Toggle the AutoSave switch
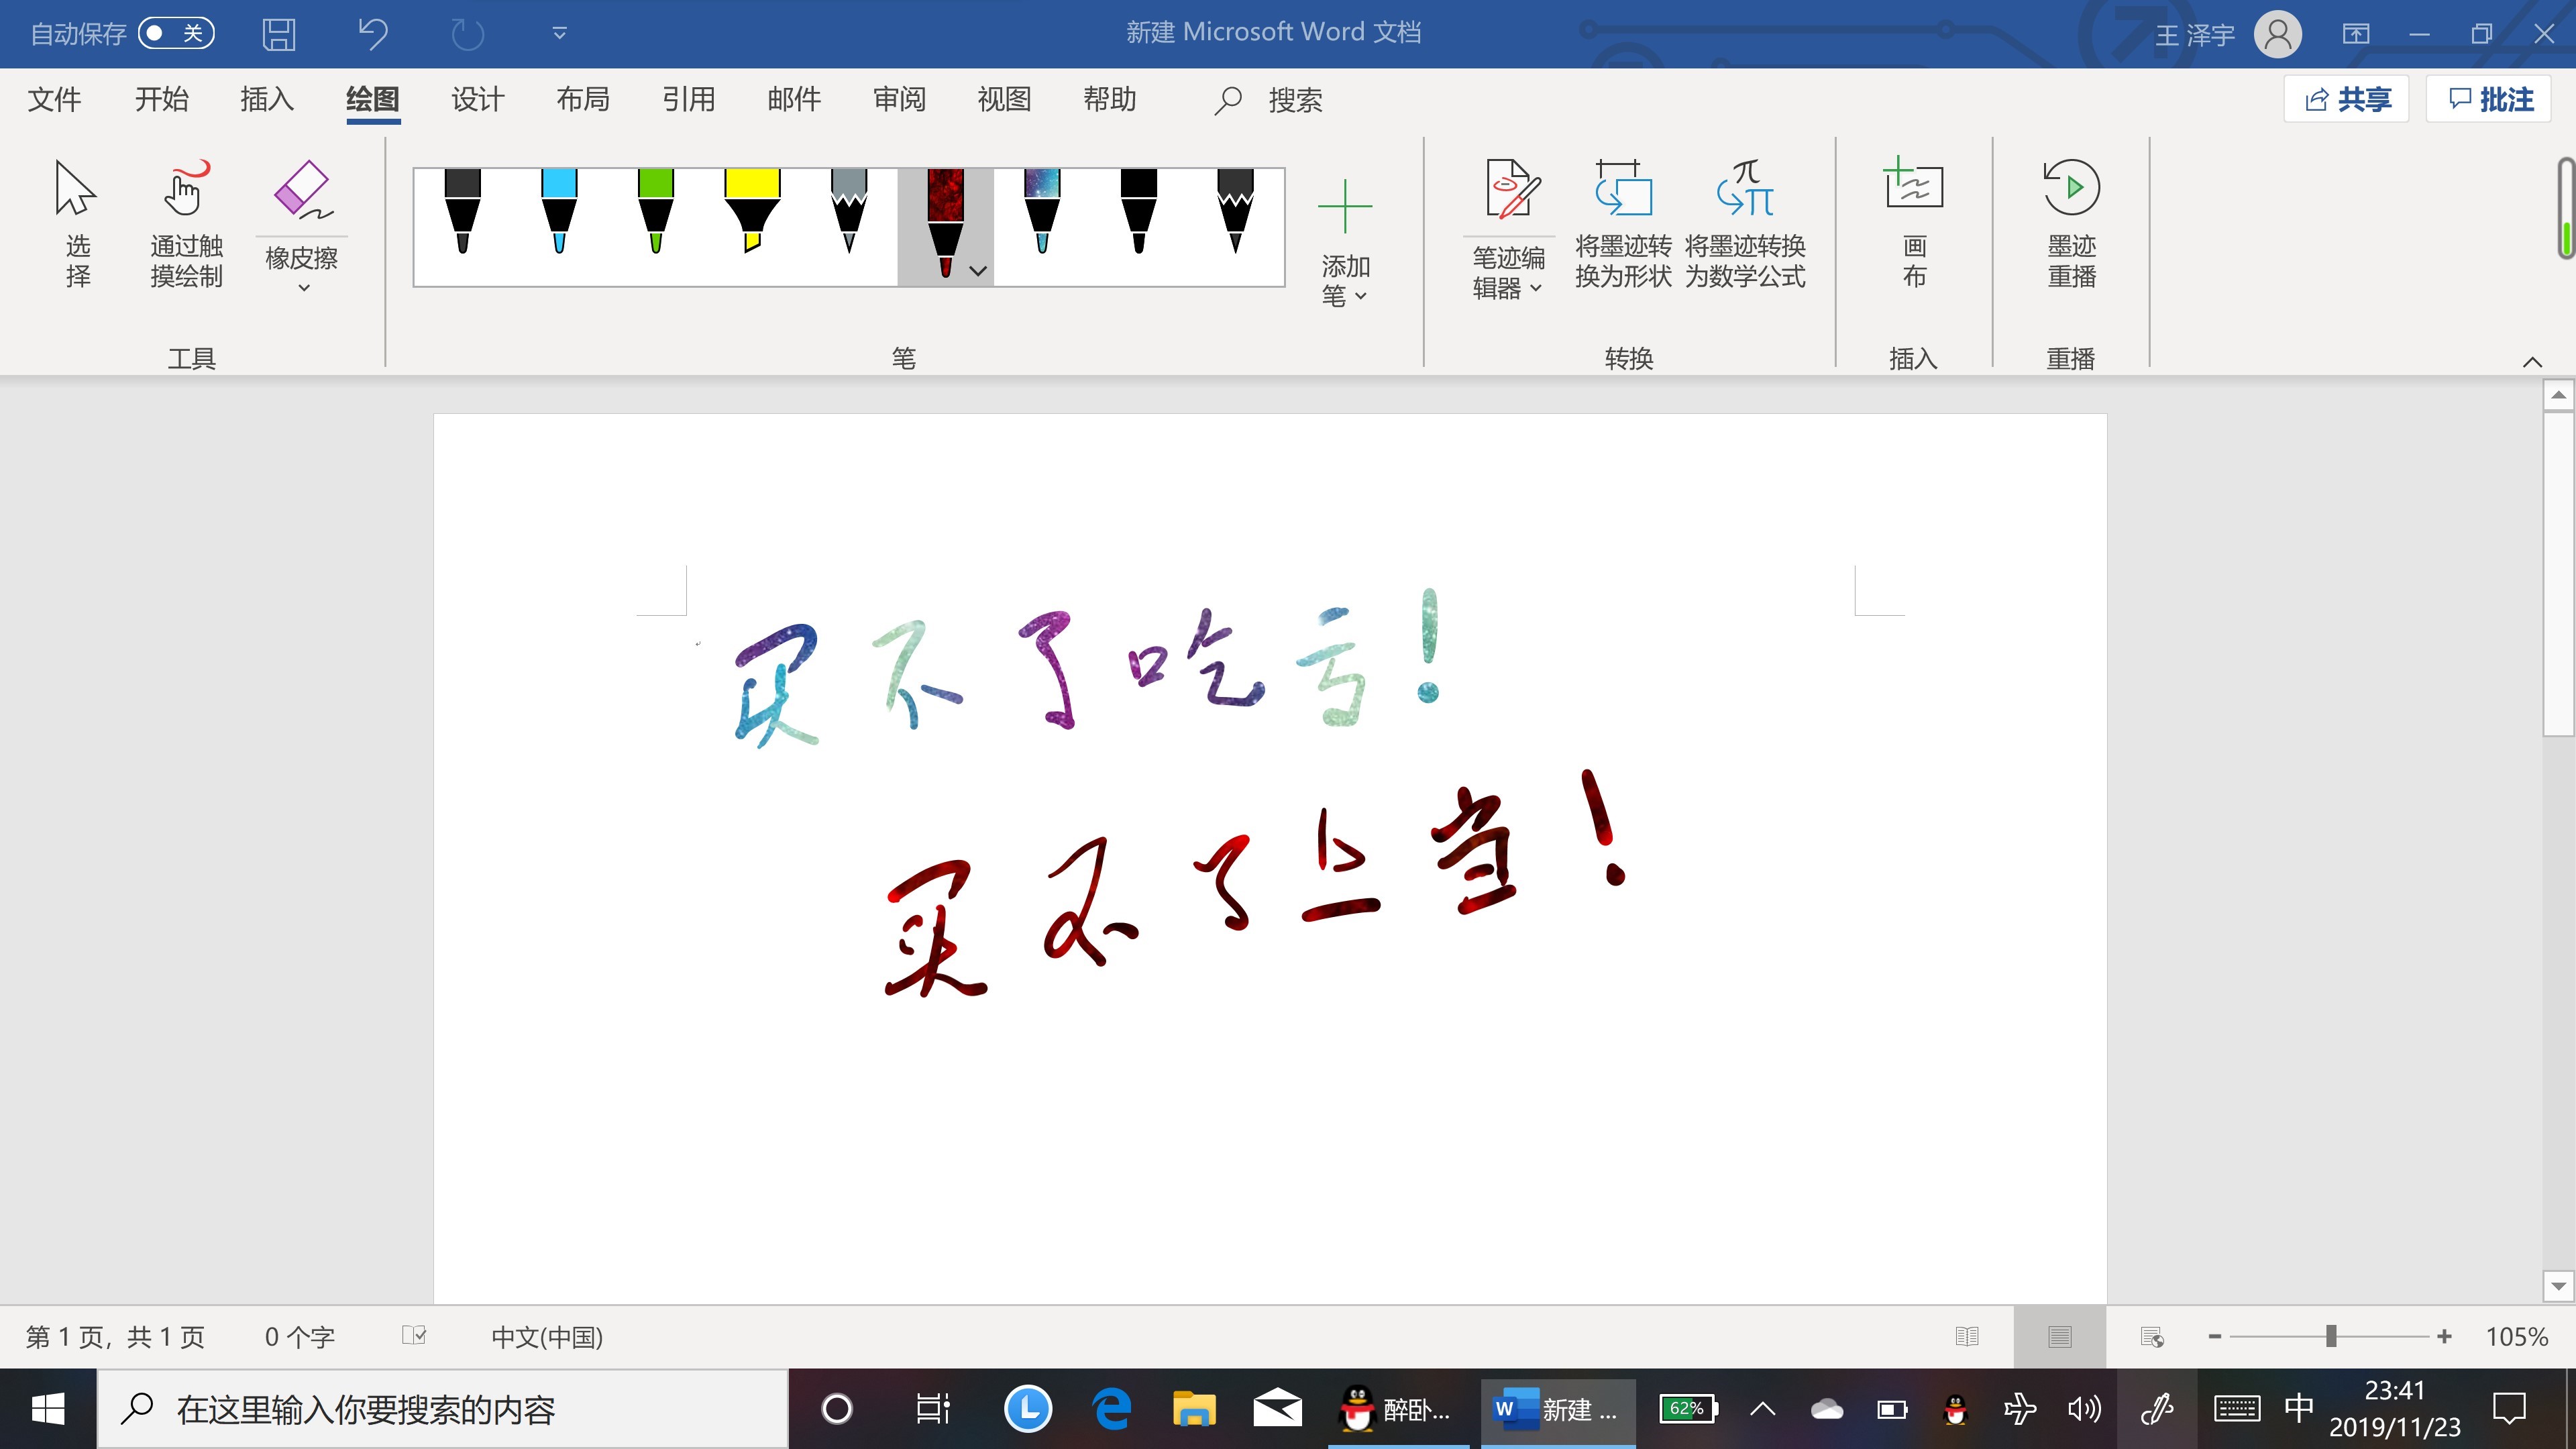The width and height of the screenshot is (2576, 1449). pyautogui.click(x=176, y=33)
